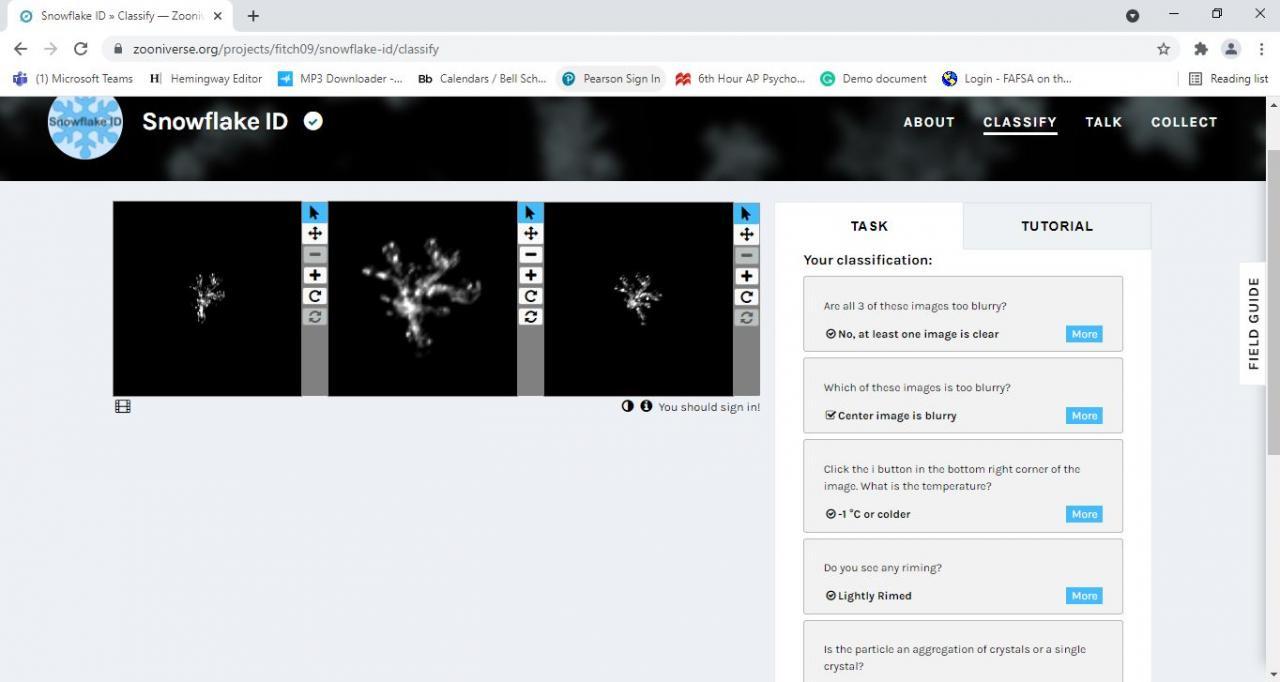The image size is (1280, 682).
Task: Select answer 'Lightly Rimed'
Action: click(x=868, y=595)
